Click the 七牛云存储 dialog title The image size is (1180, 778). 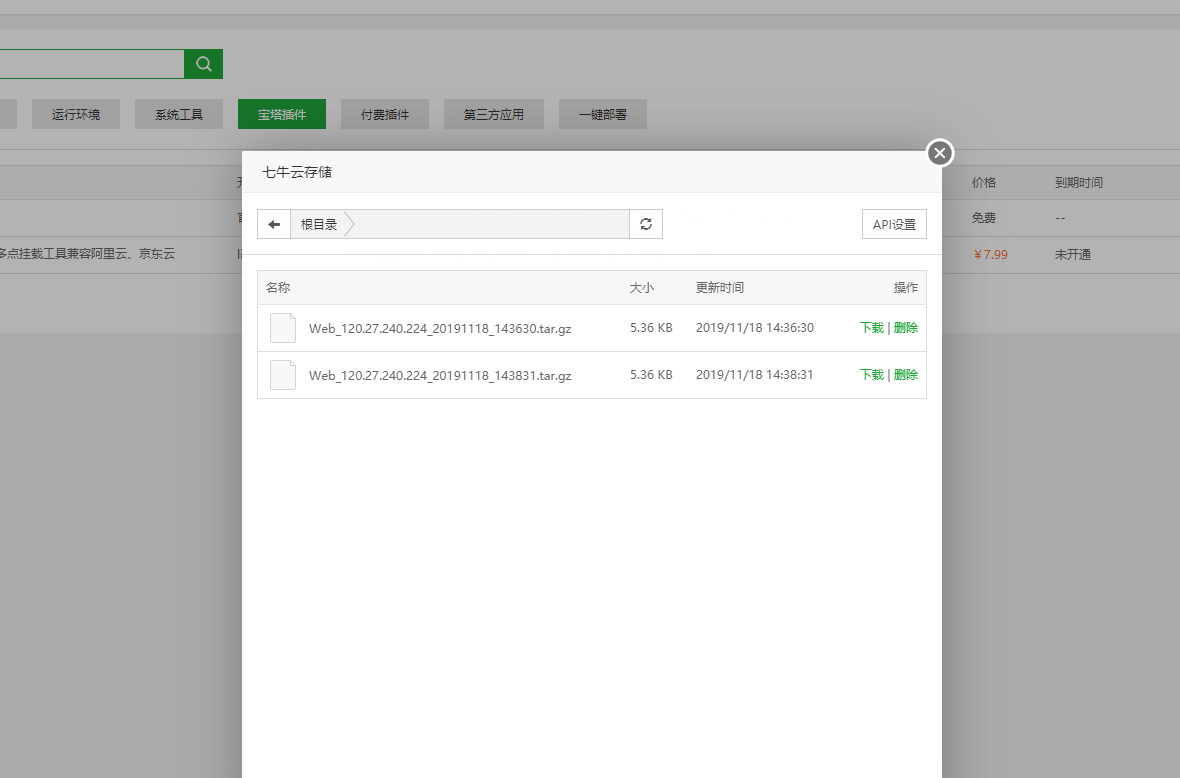[x=297, y=172]
